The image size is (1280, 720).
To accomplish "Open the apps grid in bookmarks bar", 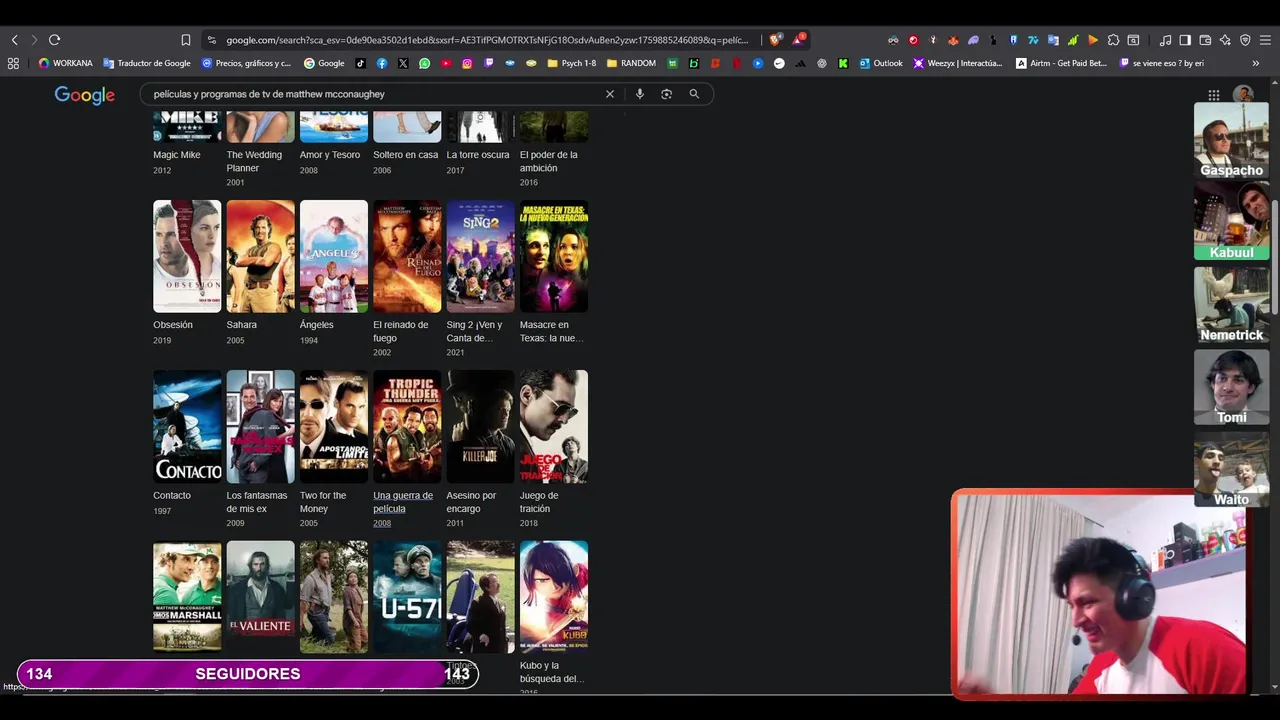I will click(x=13, y=63).
